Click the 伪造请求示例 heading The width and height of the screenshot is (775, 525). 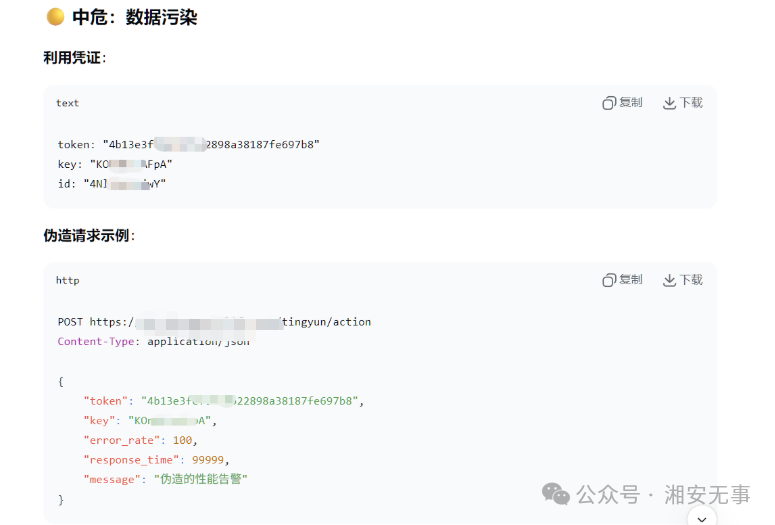89,235
